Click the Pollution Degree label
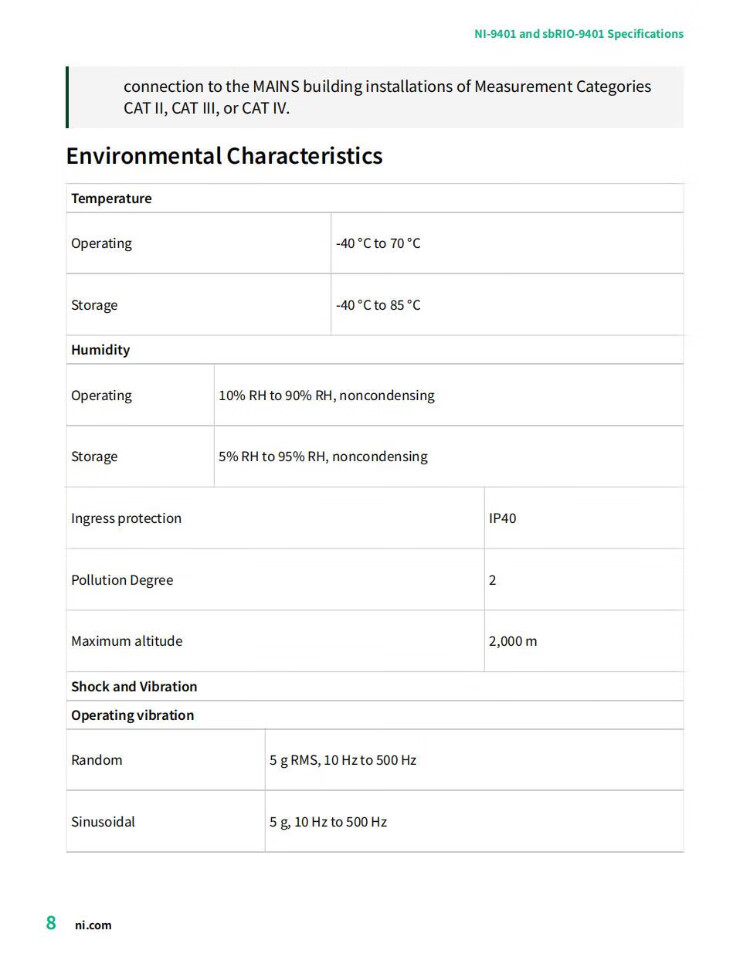This screenshot has height=970, width=750. (x=122, y=581)
